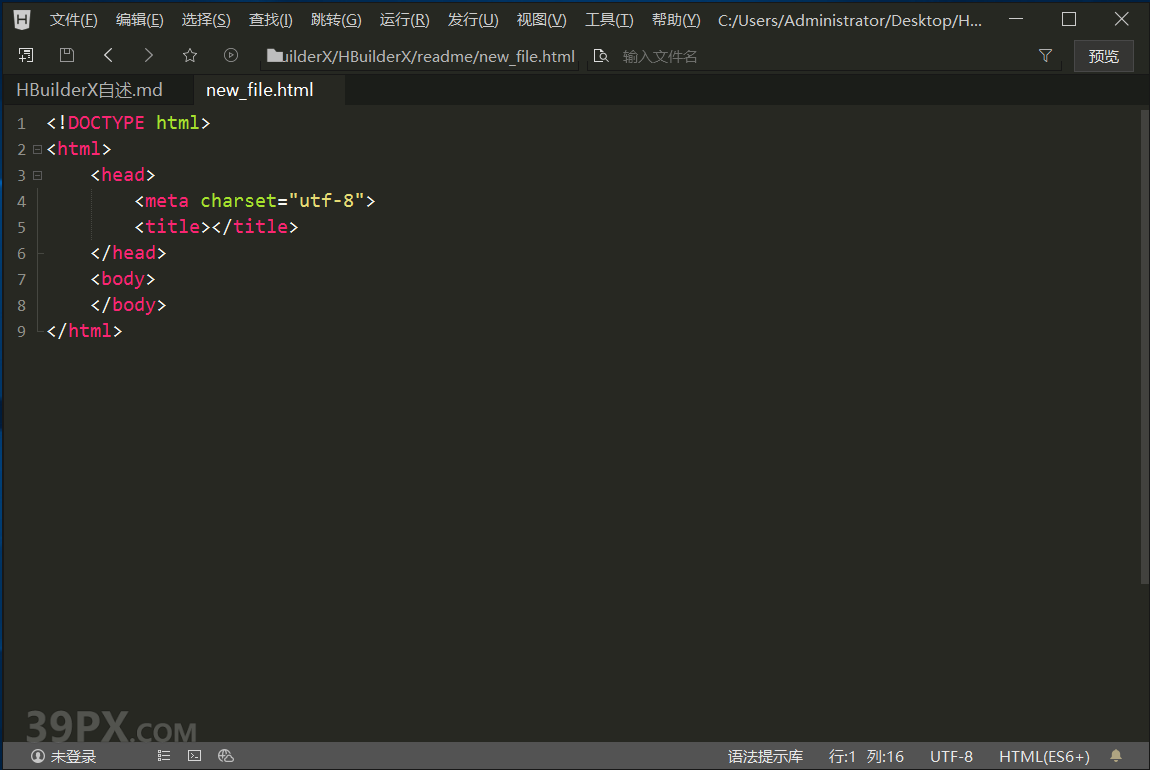Open the 文件(F) menu

coord(74,20)
